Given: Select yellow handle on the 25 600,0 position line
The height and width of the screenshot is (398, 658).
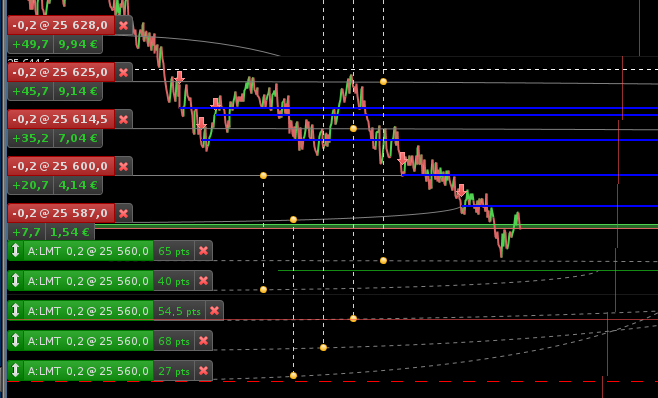Looking at the screenshot, I should click(263, 175).
